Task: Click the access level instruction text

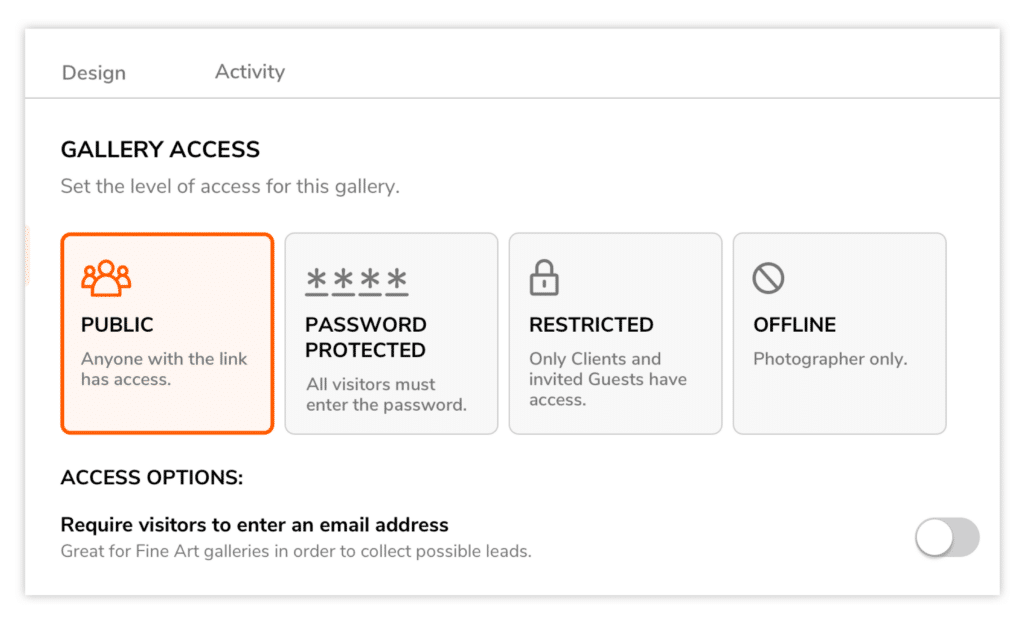Action: point(229,187)
